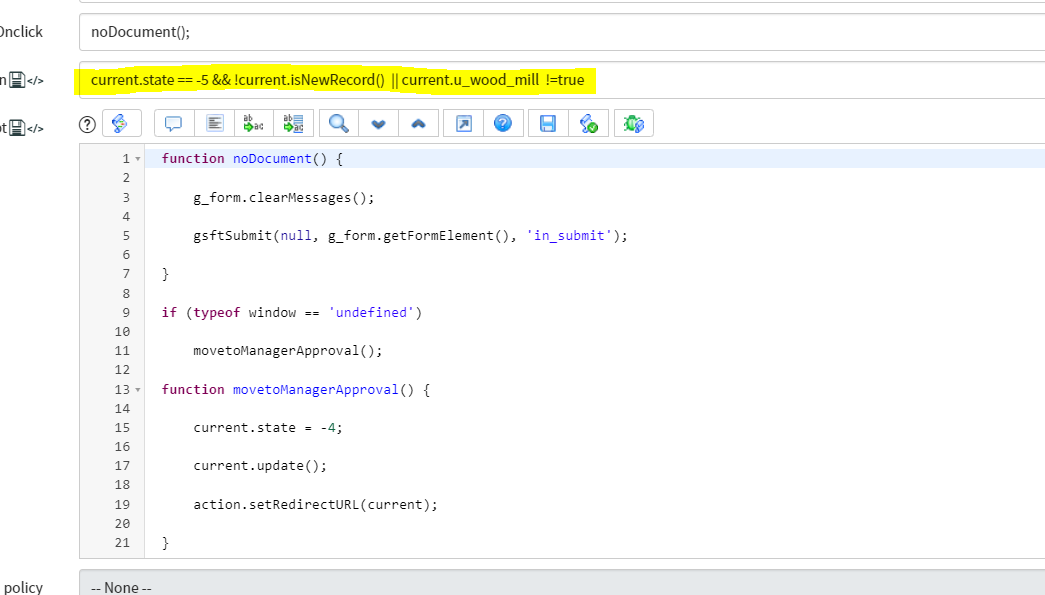Click the condition field save icon

17,81
